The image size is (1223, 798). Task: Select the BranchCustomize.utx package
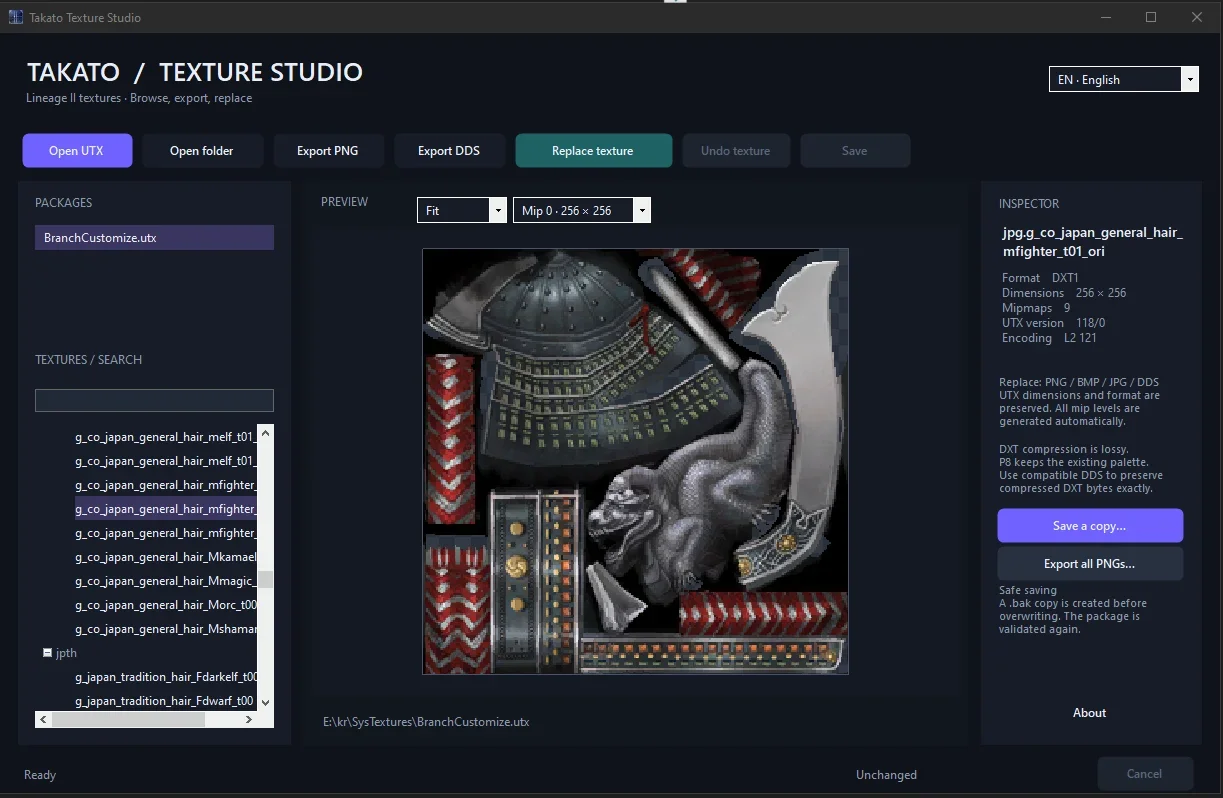[154, 238]
